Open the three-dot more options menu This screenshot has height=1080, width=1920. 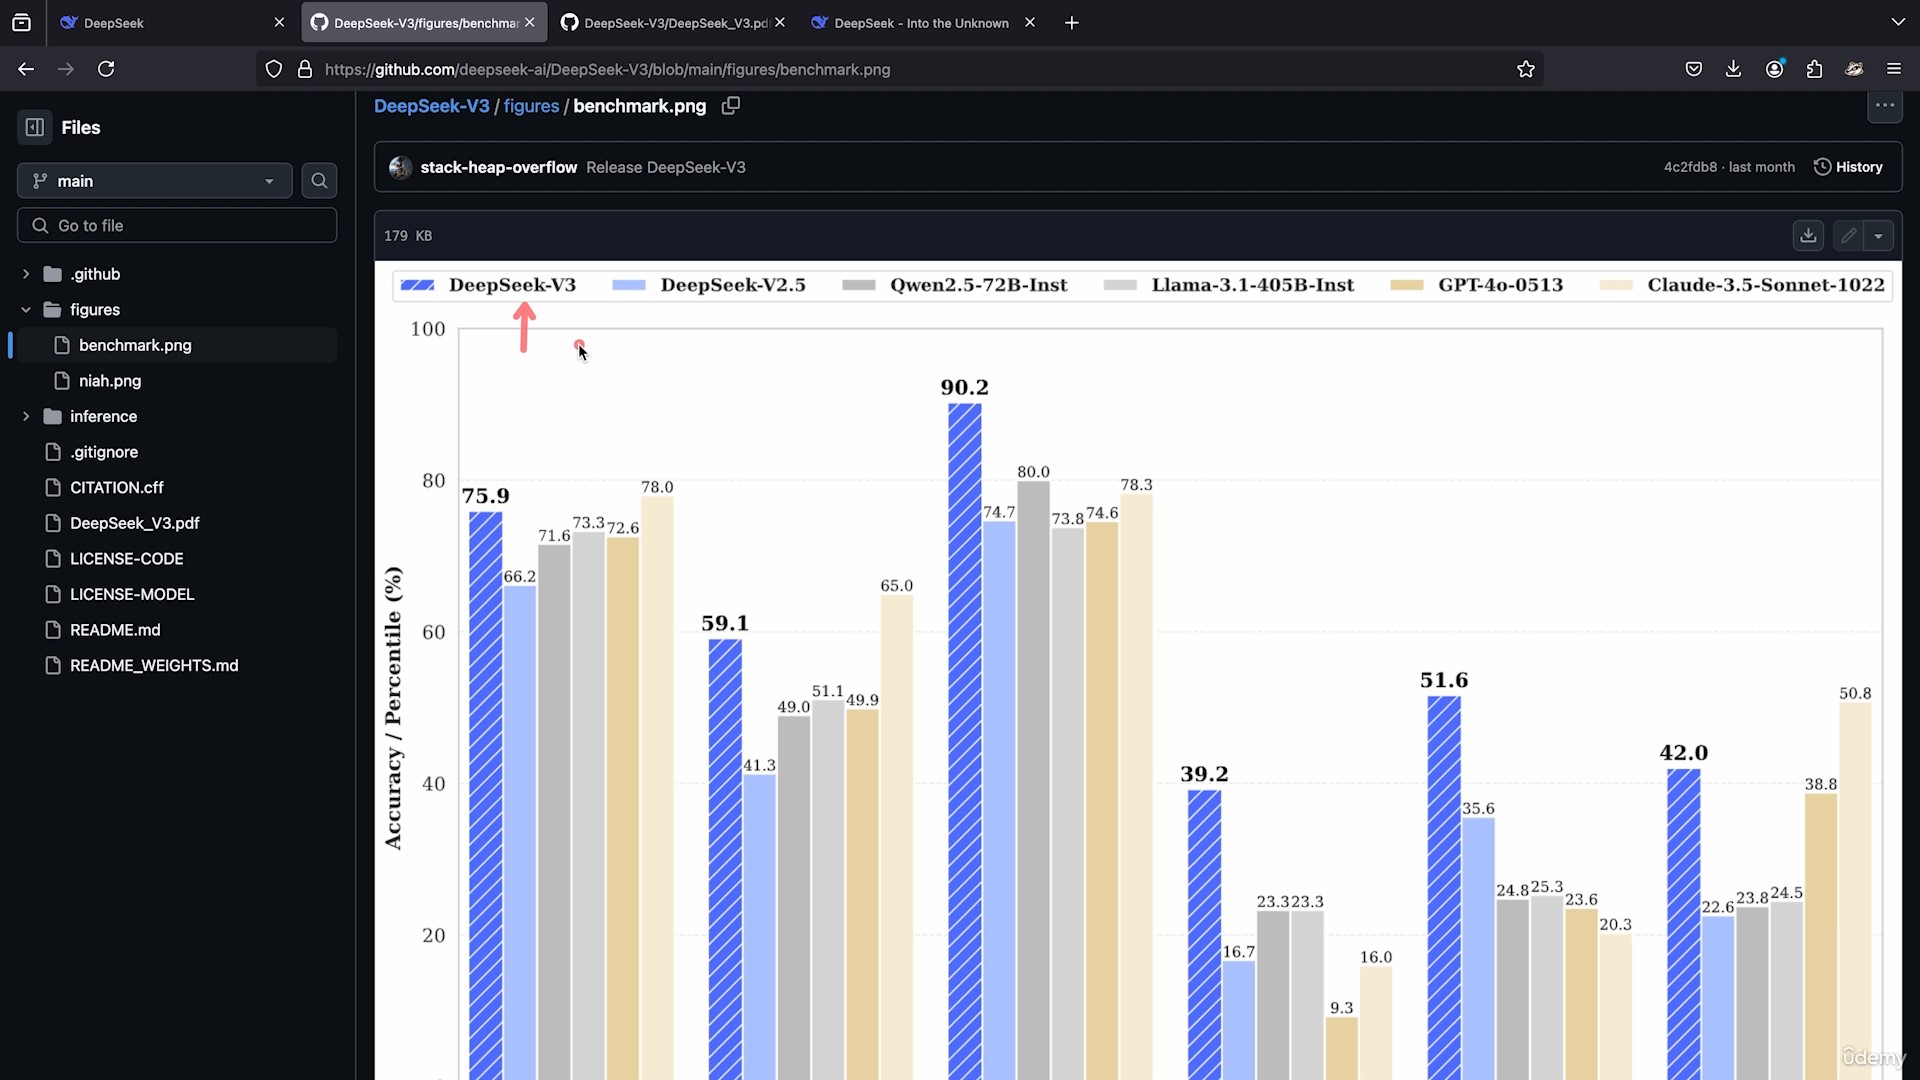(1885, 105)
